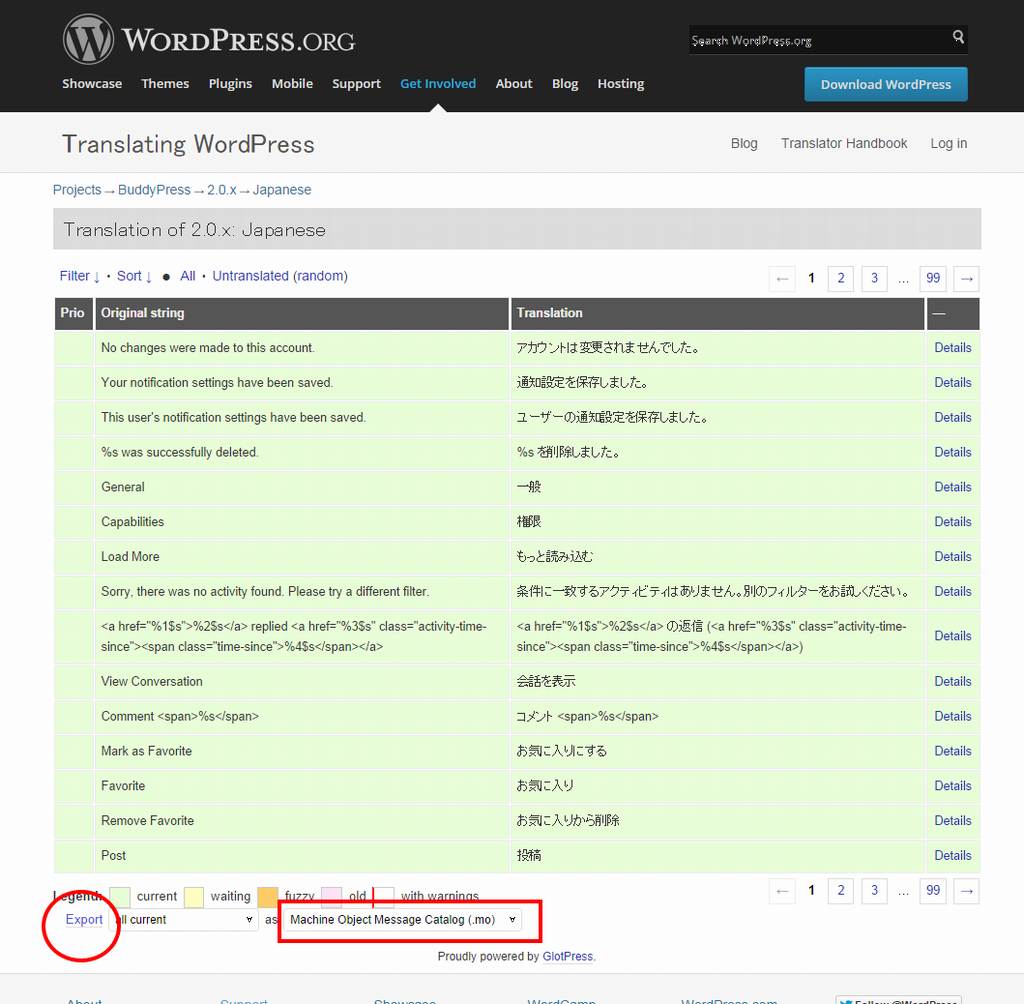
Task: Click the 'Capabilities' original string cell
Action: pos(302,522)
